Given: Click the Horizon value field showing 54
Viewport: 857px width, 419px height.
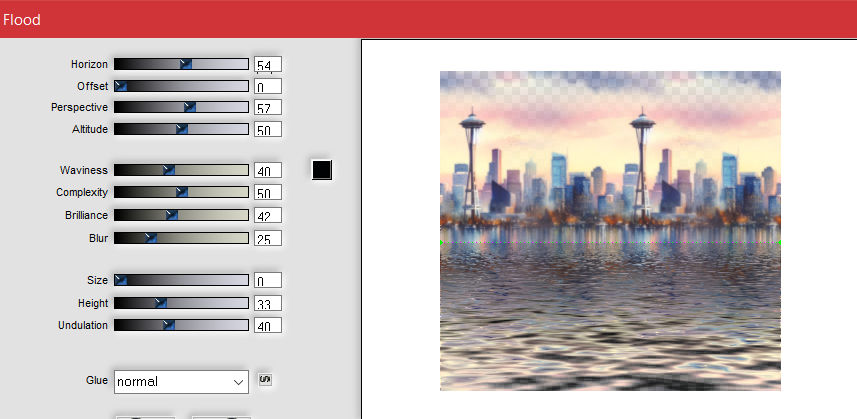Looking at the screenshot, I should 268,64.
